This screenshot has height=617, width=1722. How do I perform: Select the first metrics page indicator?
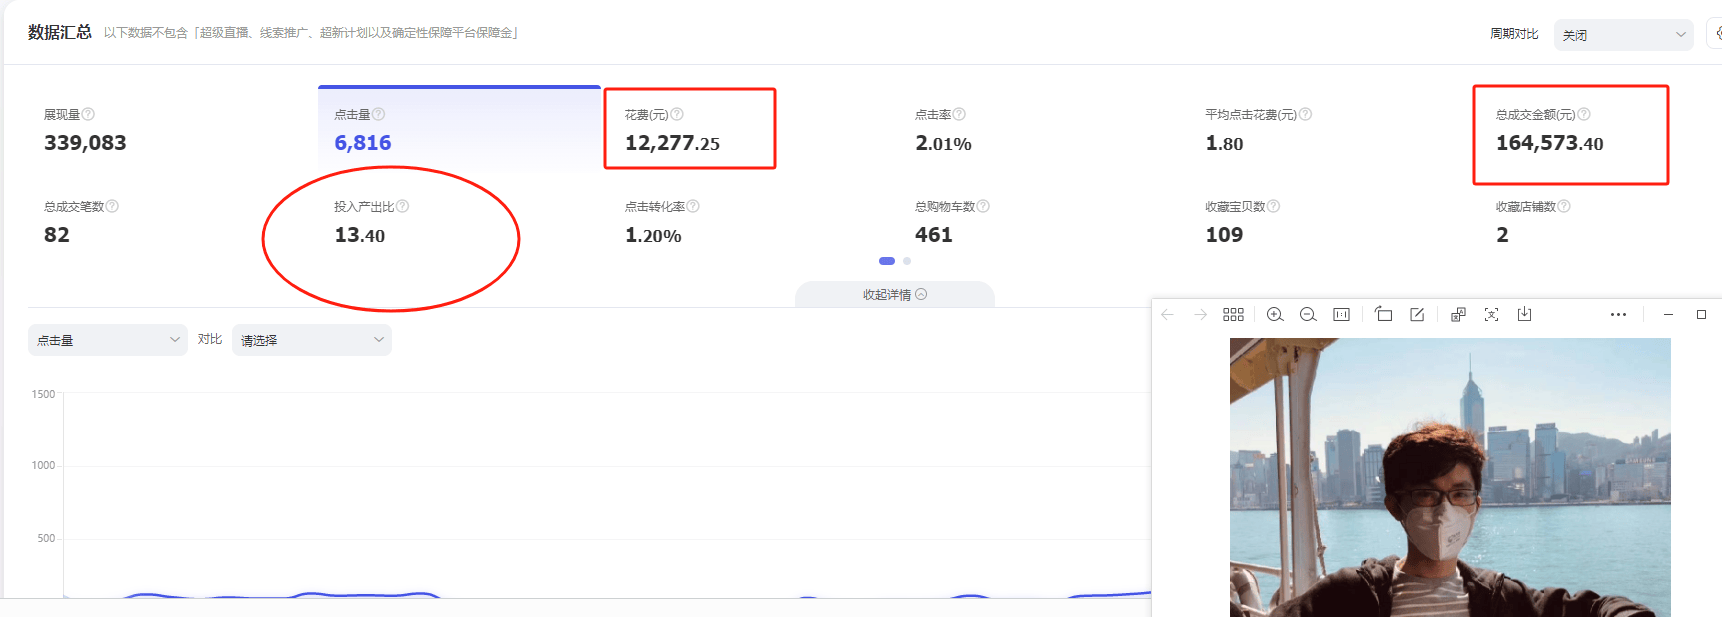[887, 261]
